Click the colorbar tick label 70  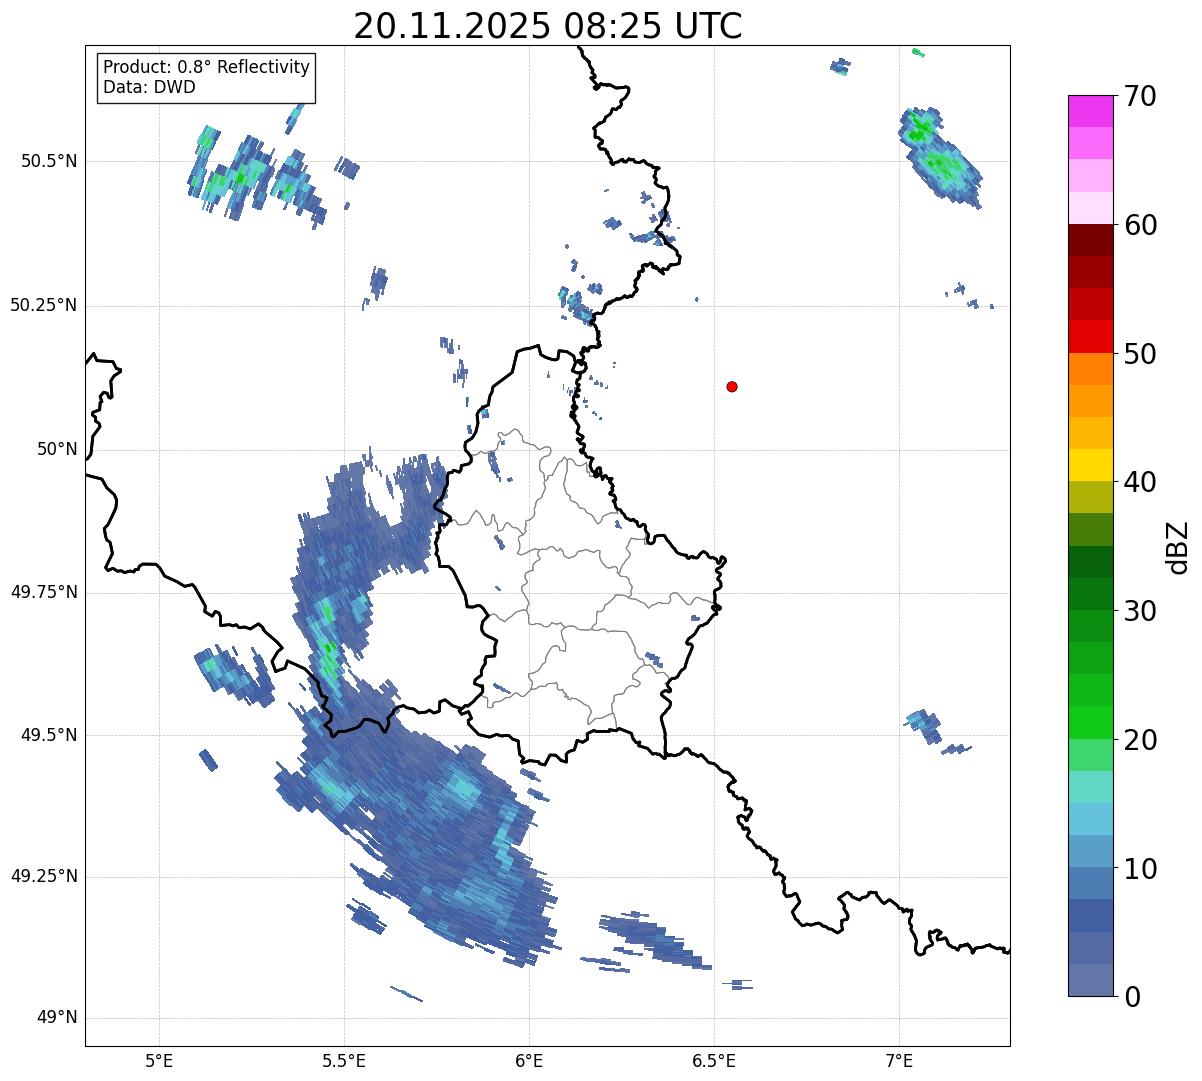pyautogui.click(x=1139, y=97)
